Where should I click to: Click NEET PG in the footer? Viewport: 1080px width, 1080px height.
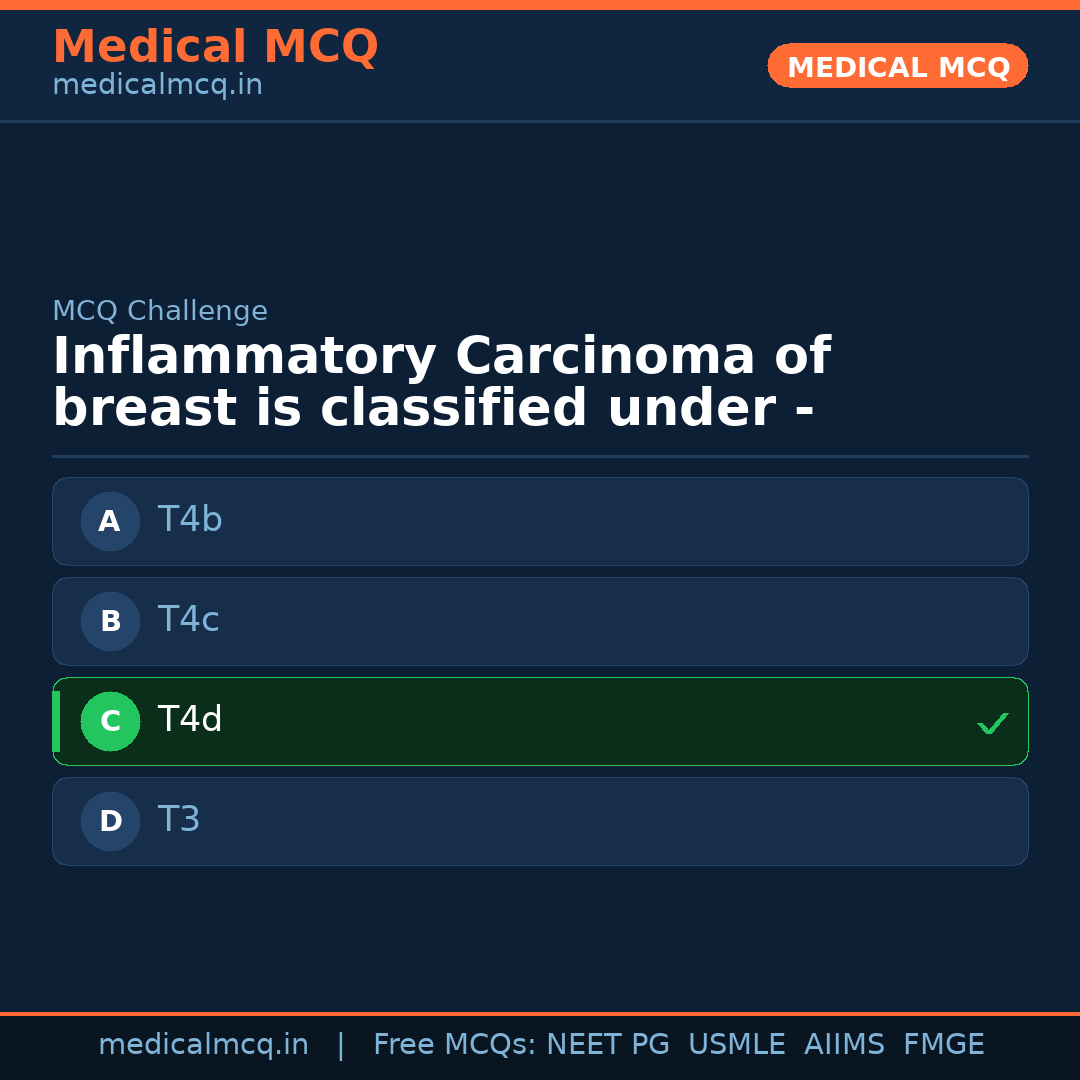608,1045
